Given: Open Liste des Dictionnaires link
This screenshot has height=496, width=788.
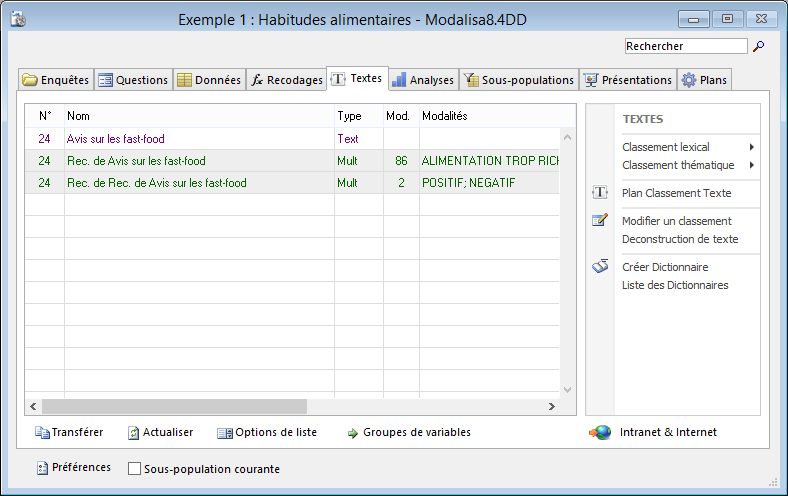Looking at the screenshot, I should [x=675, y=285].
